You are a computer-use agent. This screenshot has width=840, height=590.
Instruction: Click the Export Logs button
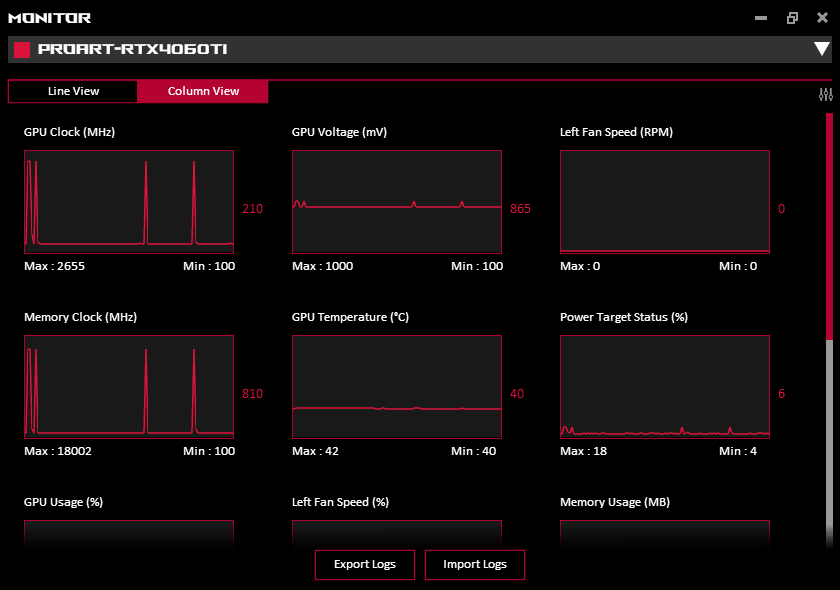point(365,564)
